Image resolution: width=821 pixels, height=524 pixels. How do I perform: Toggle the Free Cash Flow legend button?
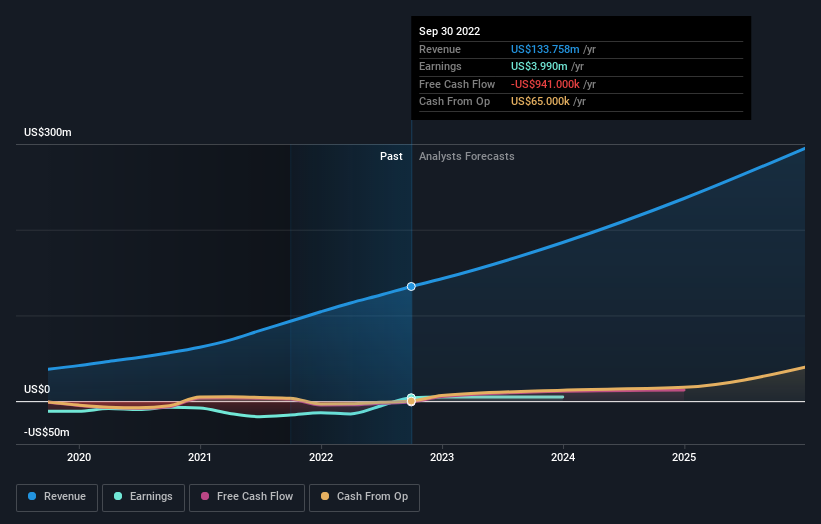[x=247, y=497]
